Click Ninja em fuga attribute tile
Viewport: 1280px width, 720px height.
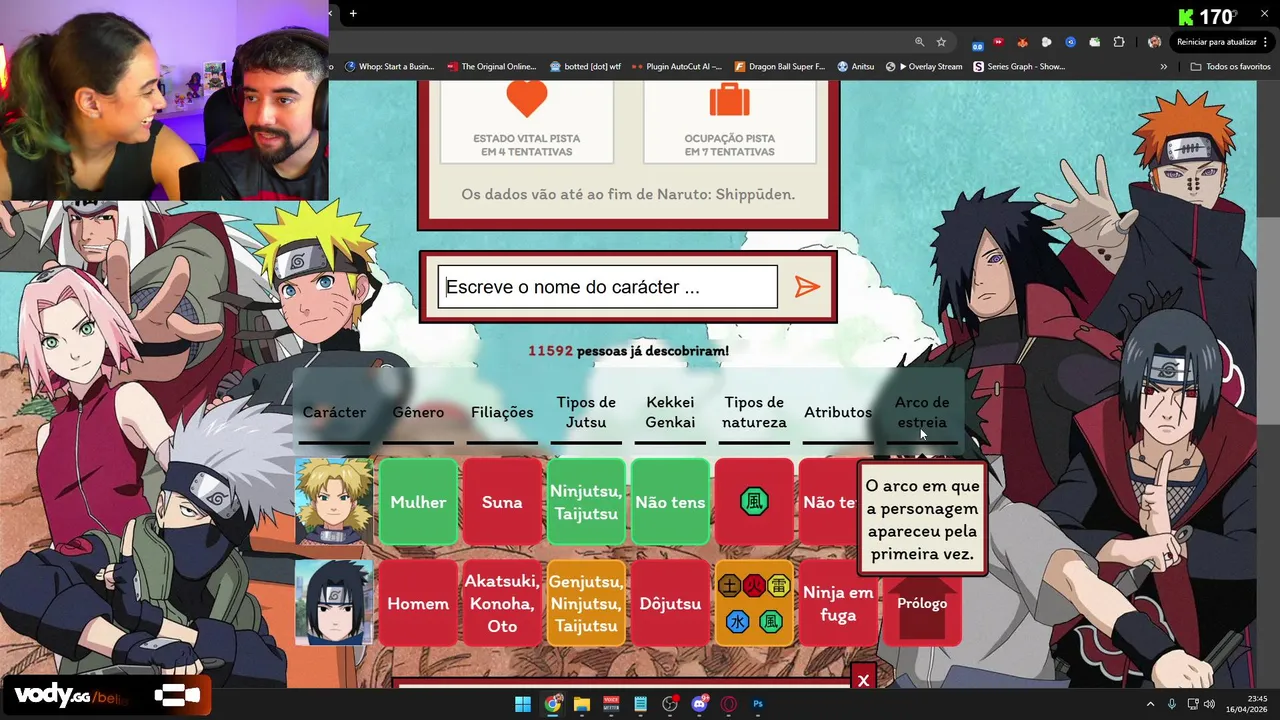[x=838, y=603]
